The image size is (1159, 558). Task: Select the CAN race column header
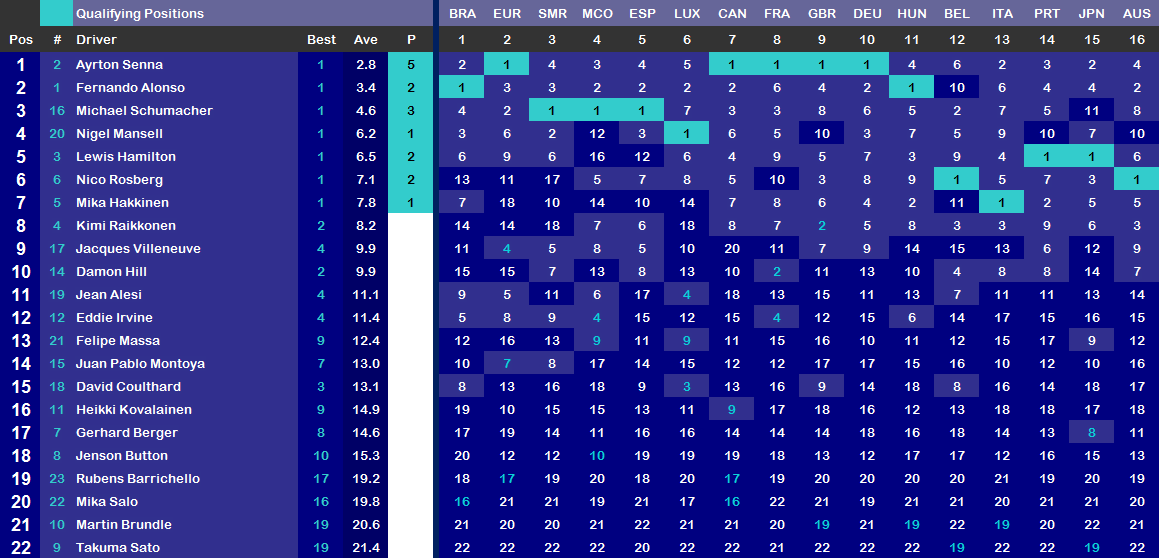tap(732, 14)
